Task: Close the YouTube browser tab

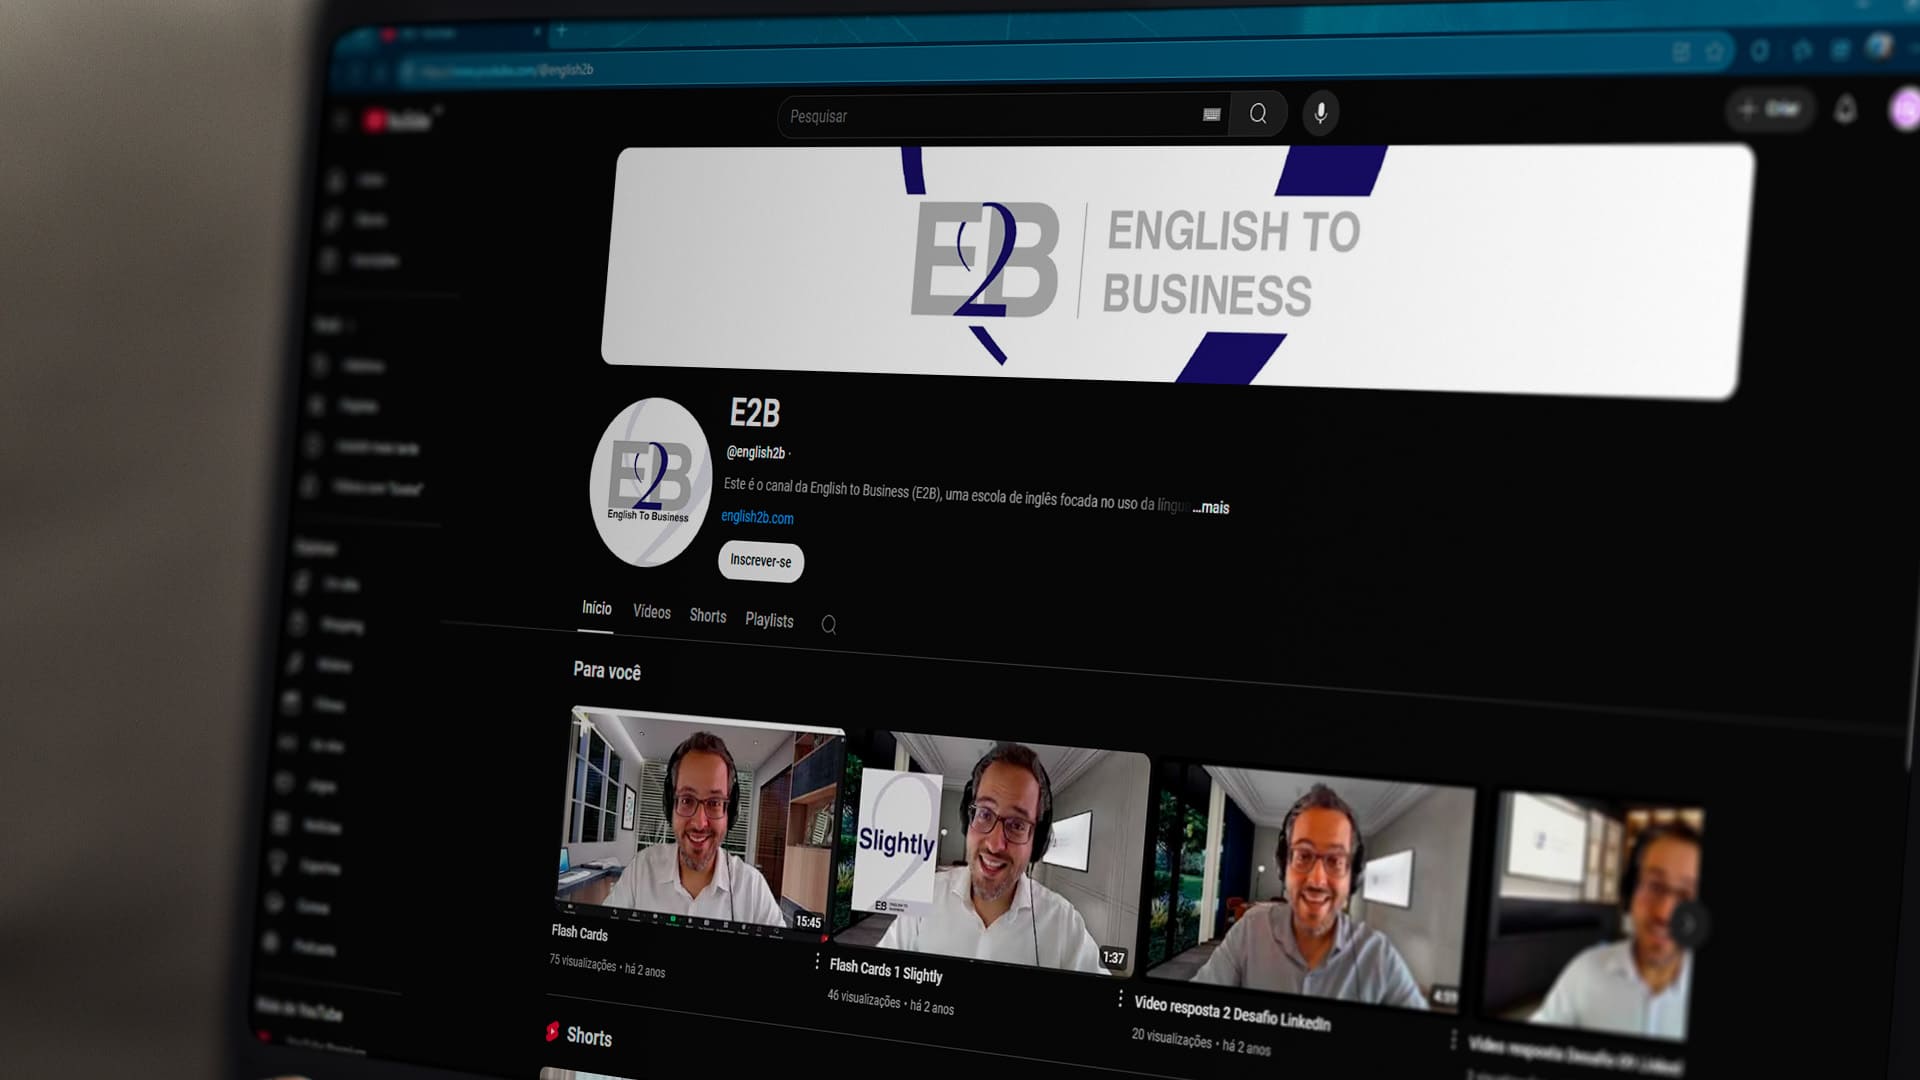Action: click(x=537, y=32)
